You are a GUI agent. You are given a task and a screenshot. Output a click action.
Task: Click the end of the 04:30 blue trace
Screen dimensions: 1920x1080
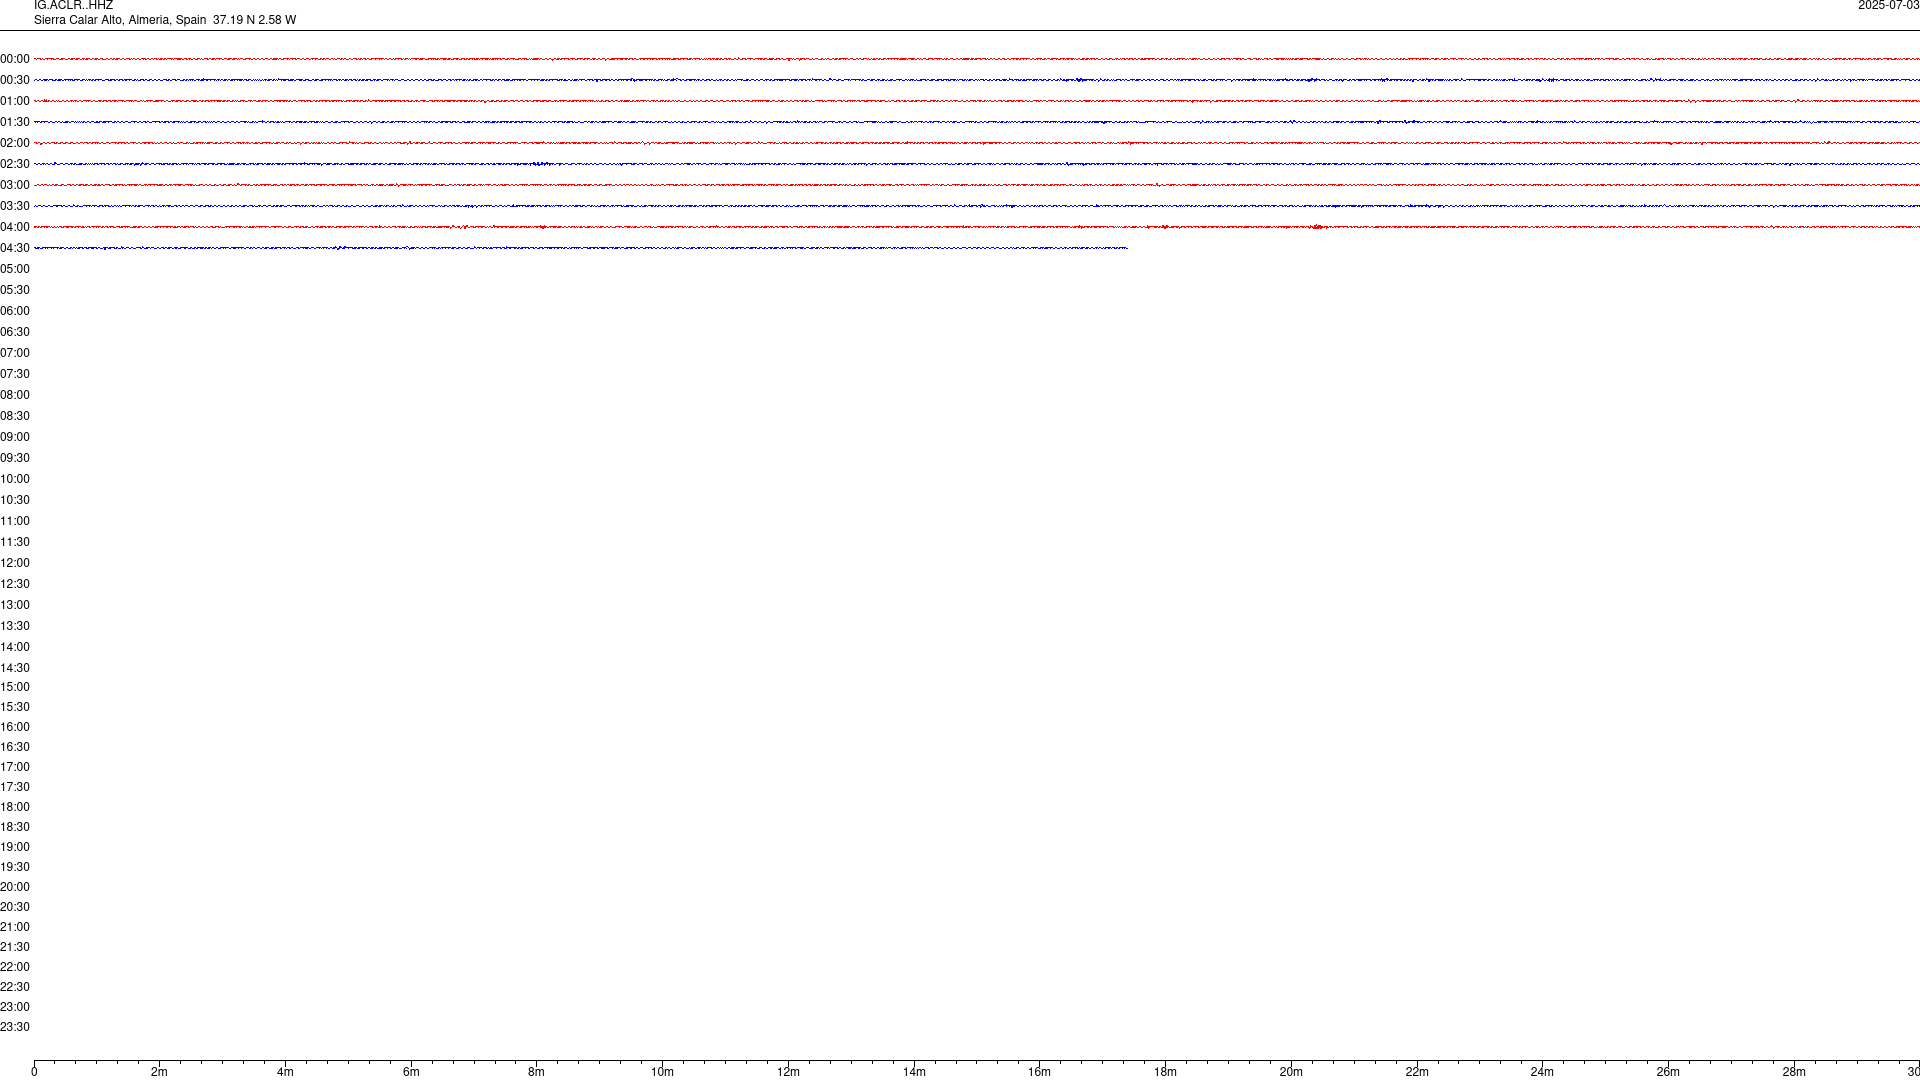[1127, 248]
